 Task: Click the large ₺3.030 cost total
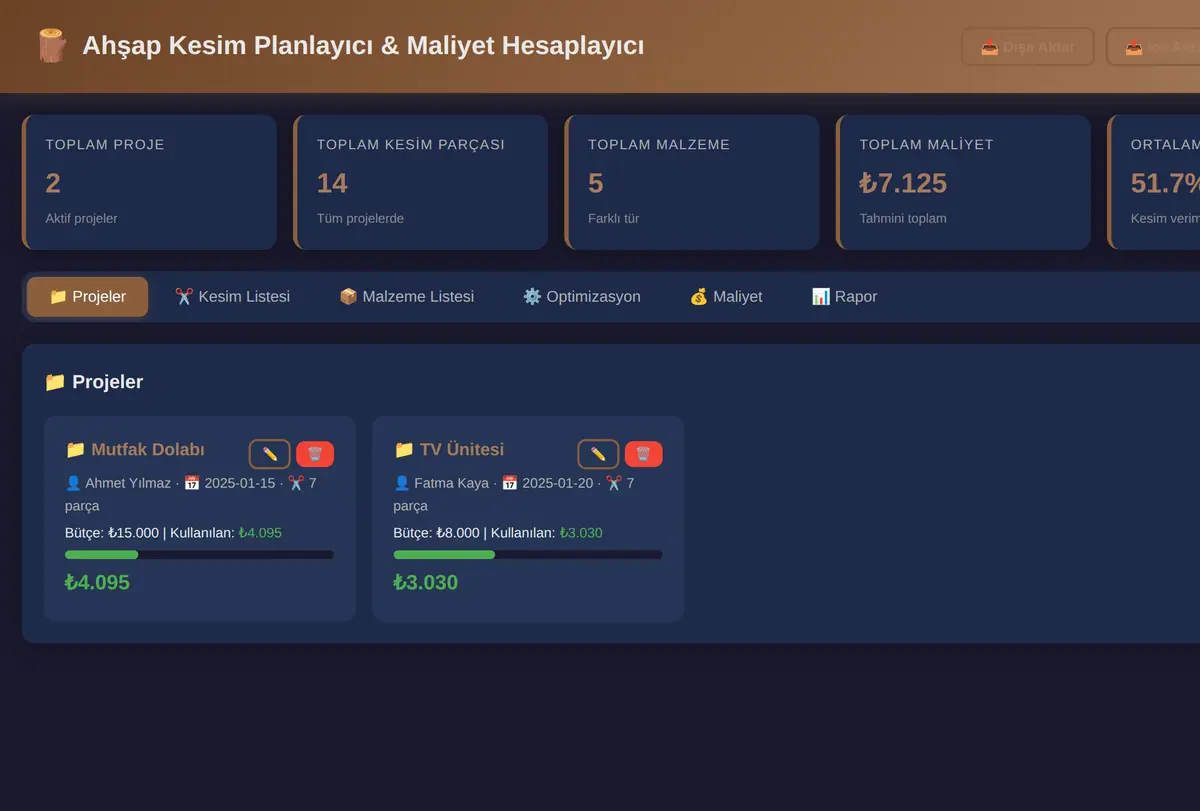tap(426, 582)
